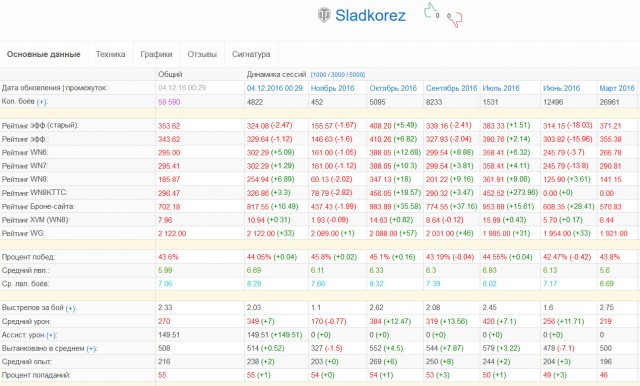Click the Процент побед row label
This screenshot has height=386, width=640.
click(29, 257)
